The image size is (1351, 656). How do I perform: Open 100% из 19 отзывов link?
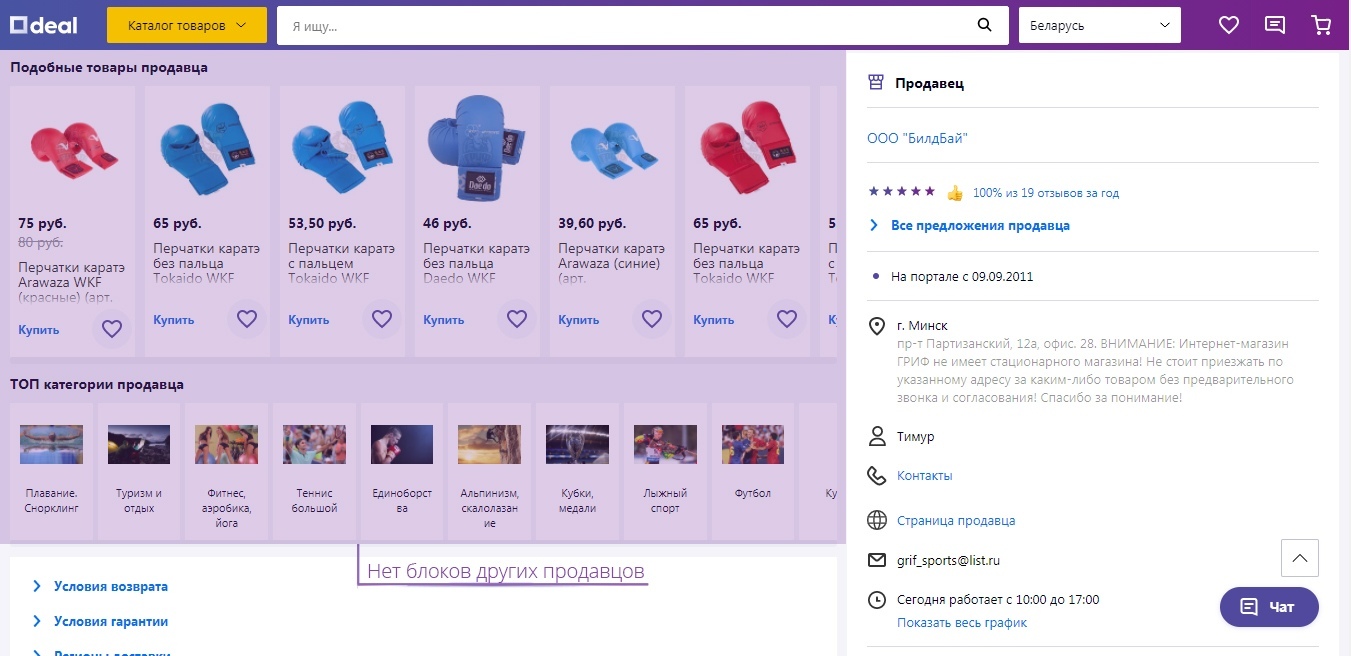pyautogui.click(x=1046, y=193)
